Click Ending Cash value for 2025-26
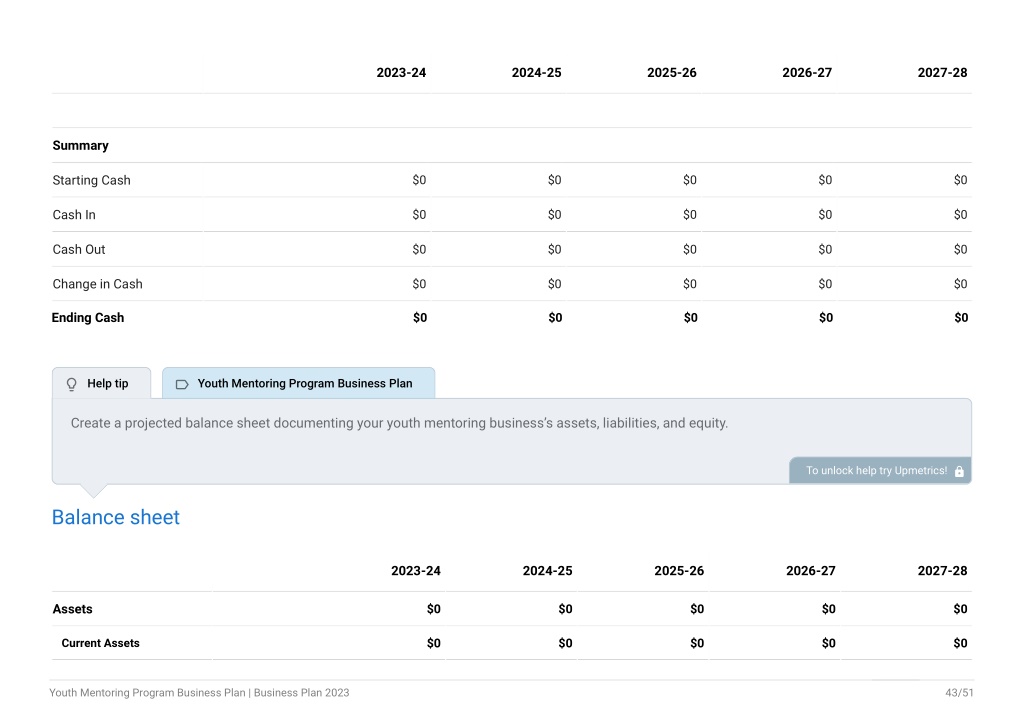Viewport: 1024px width, 724px height. click(690, 318)
